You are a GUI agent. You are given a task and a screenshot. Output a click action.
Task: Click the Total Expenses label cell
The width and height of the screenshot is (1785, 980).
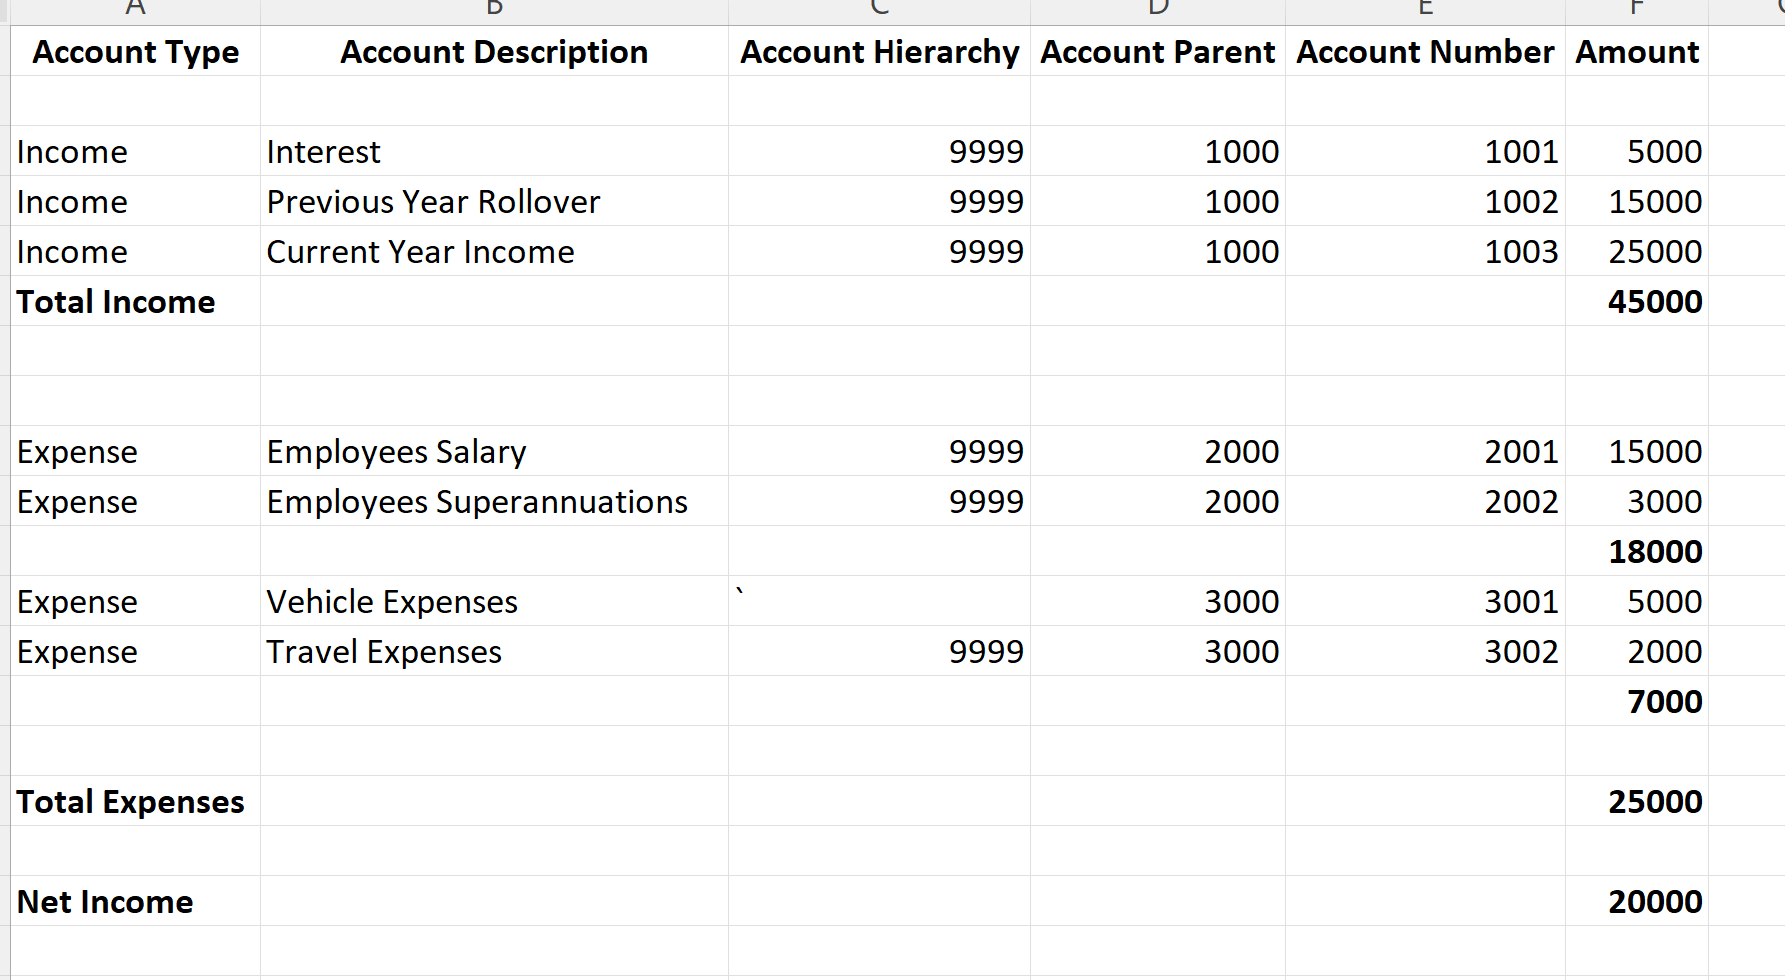coord(135,801)
